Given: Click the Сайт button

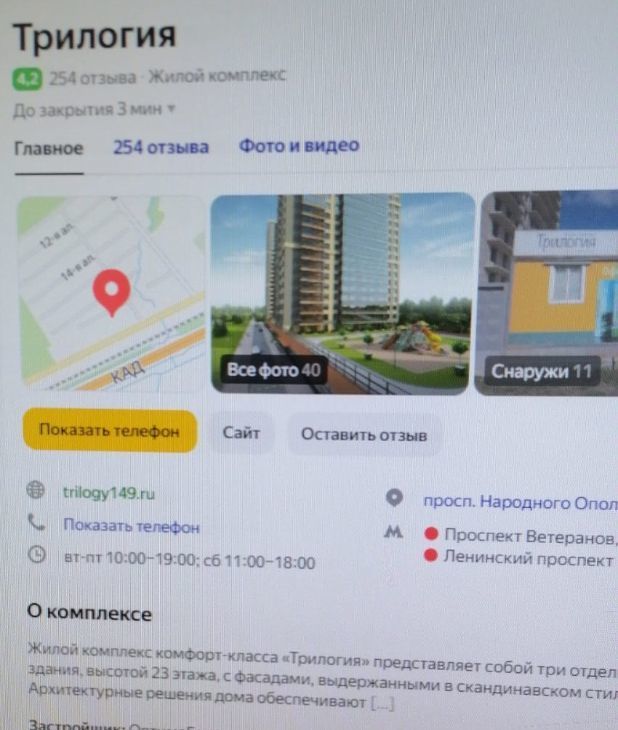Looking at the screenshot, I should 241,433.
